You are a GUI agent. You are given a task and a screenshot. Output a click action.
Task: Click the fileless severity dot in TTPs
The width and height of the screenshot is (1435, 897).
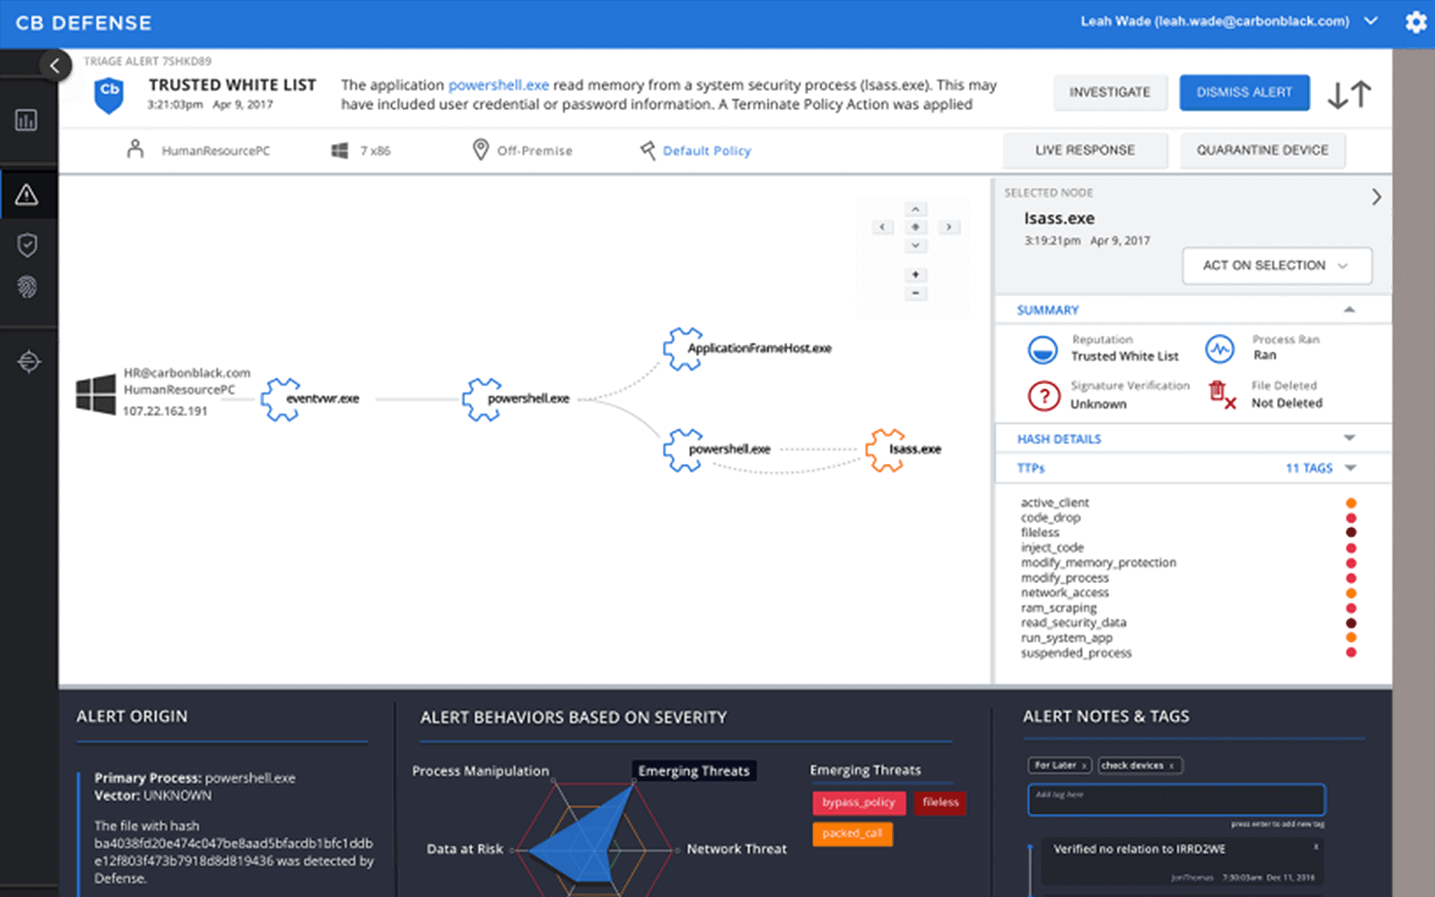point(1351,533)
